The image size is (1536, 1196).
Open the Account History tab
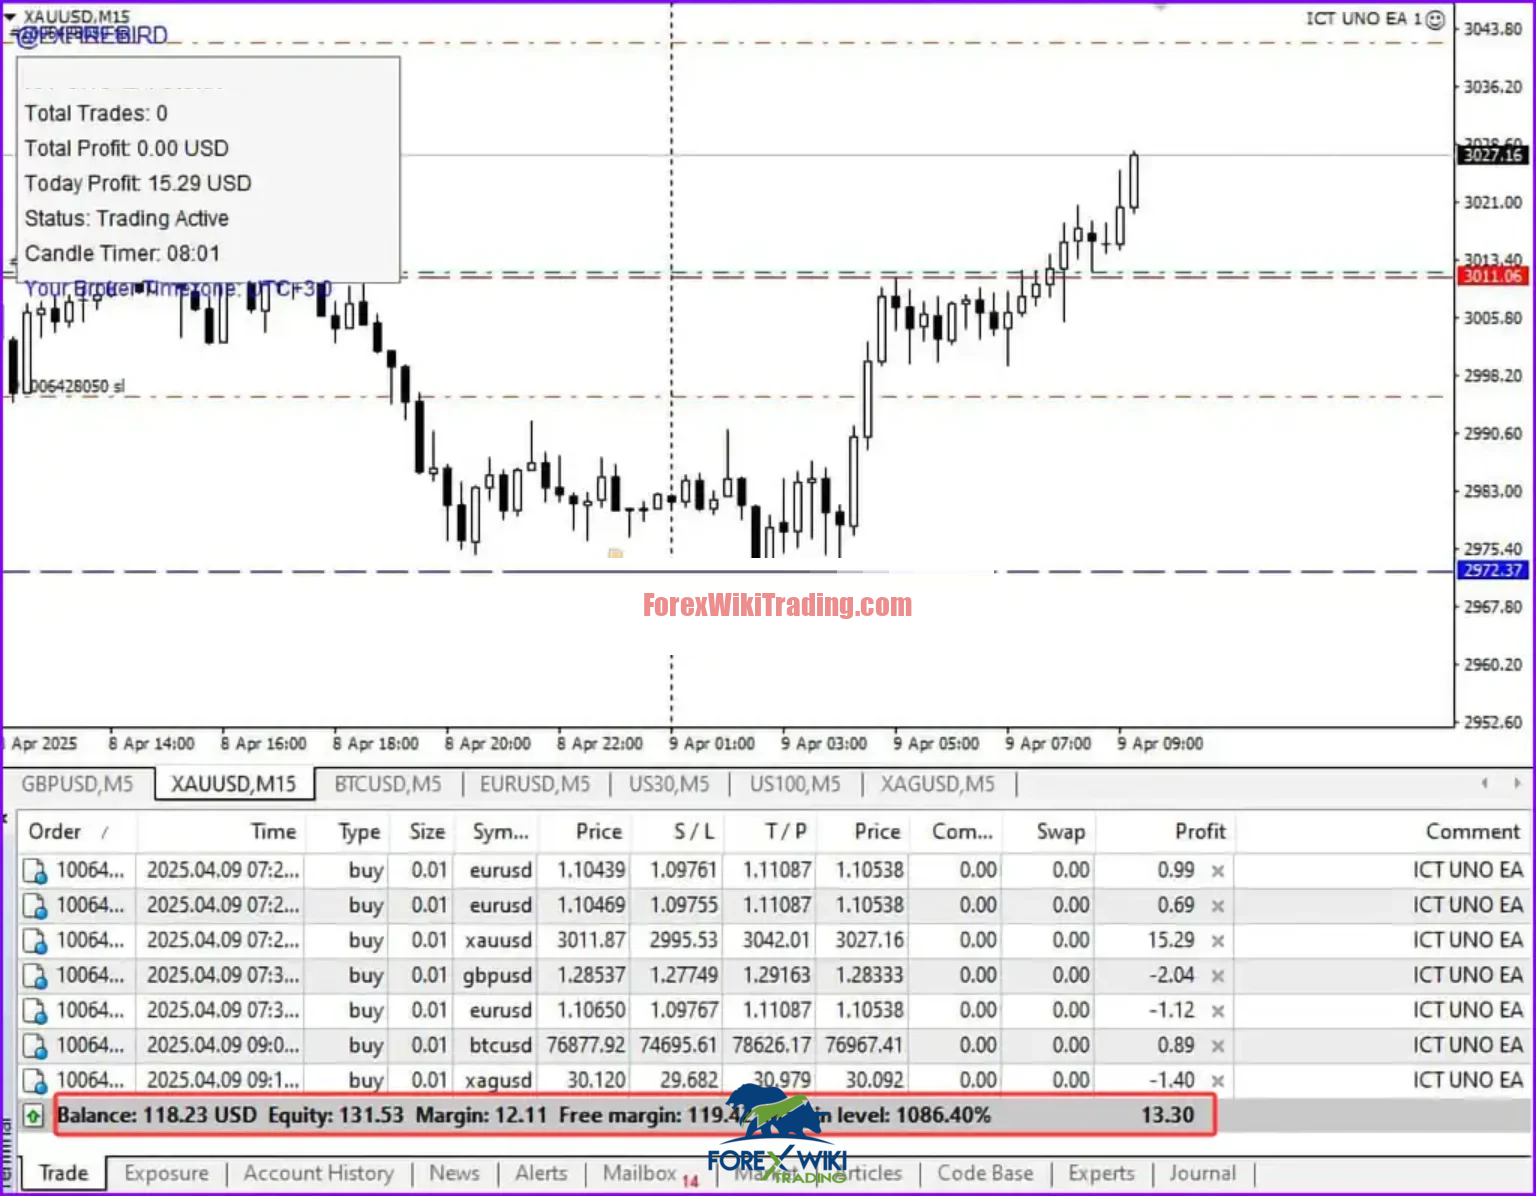(x=319, y=1173)
